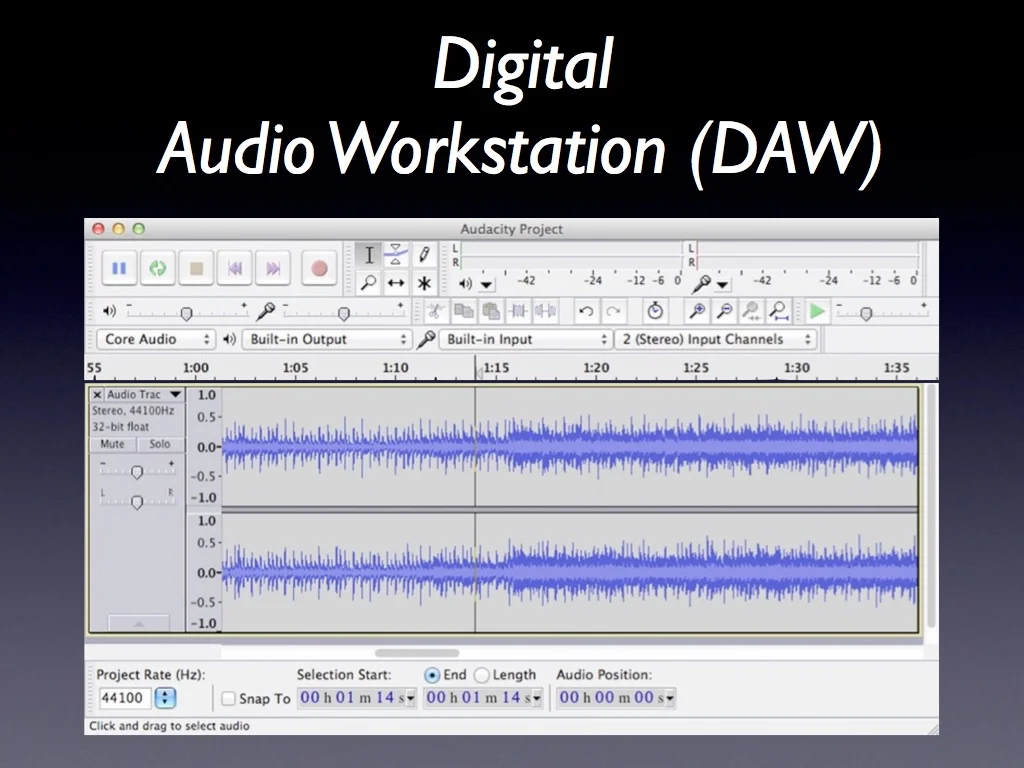Open the End time format arrow
This screenshot has width=1024, height=768.
(537, 698)
